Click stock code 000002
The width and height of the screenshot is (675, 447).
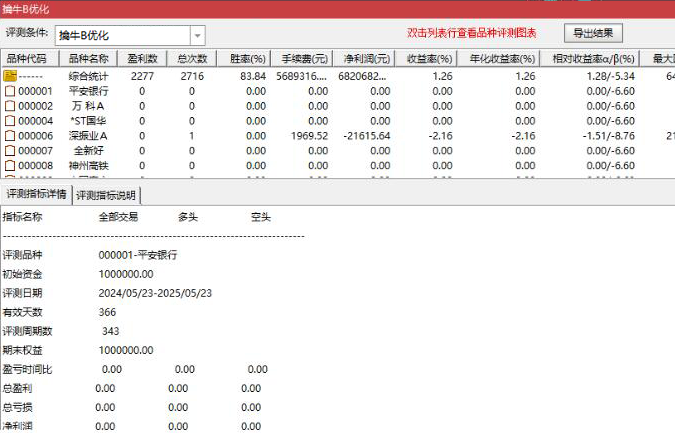[35, 106]
